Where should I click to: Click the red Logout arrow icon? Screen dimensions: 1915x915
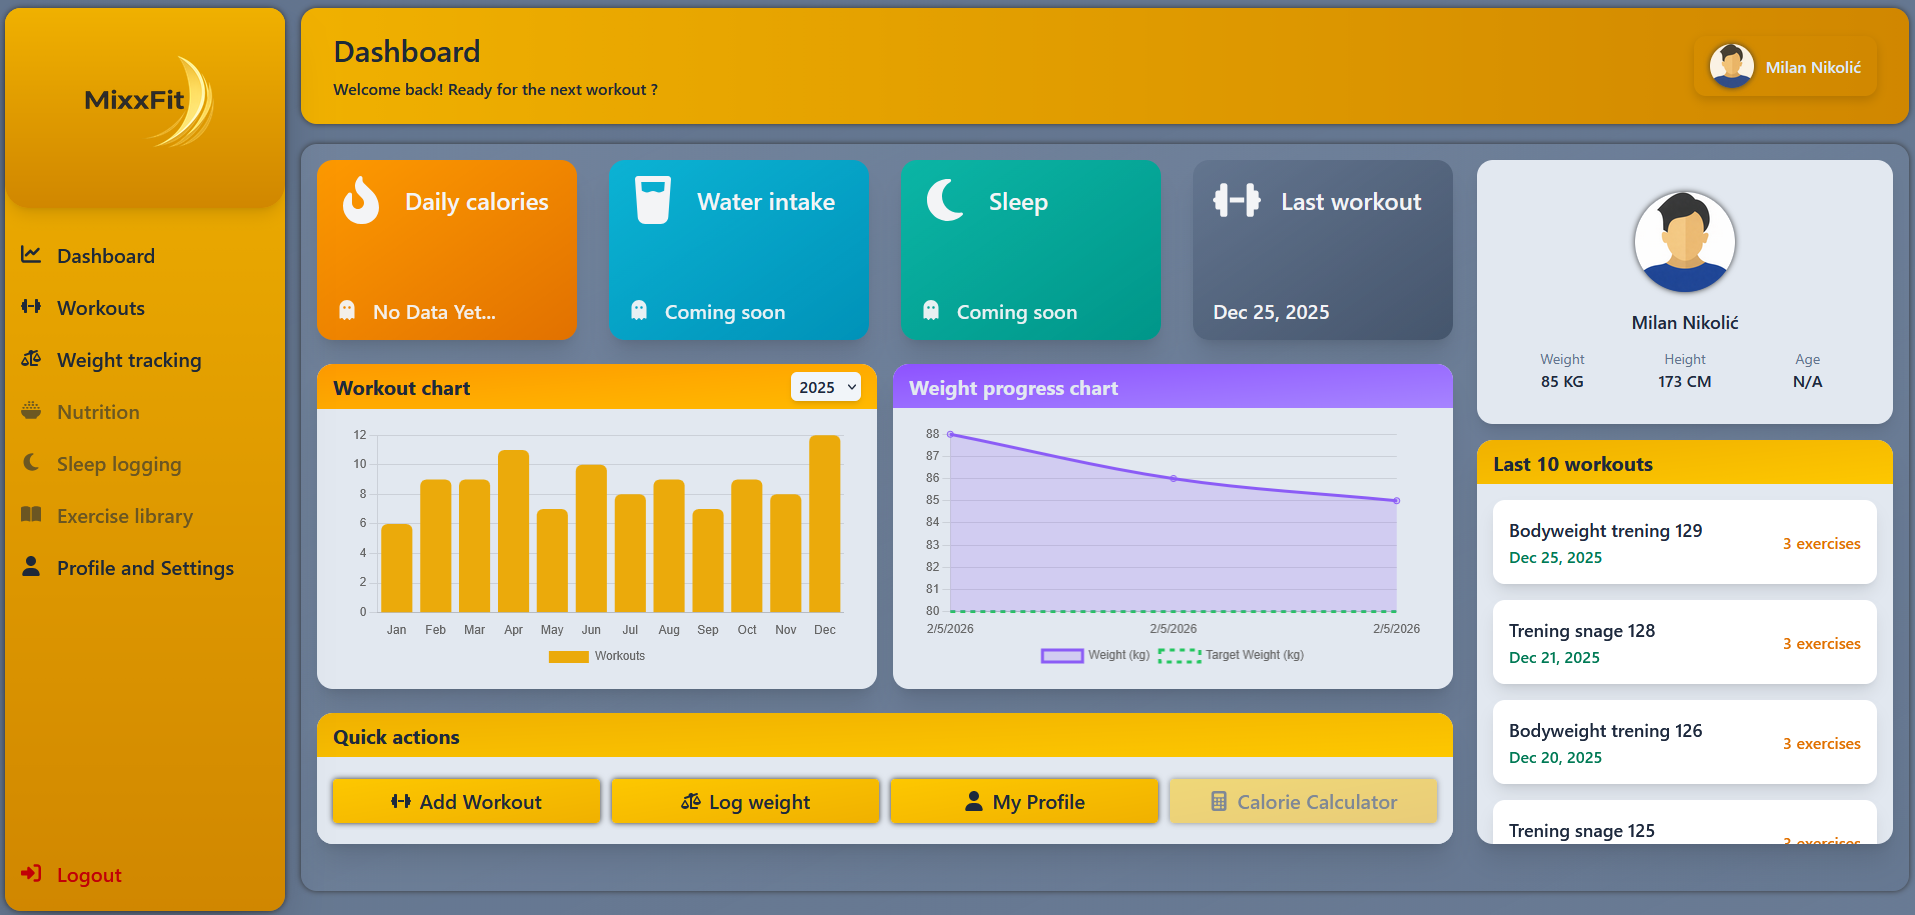click(x=31, y=874)
